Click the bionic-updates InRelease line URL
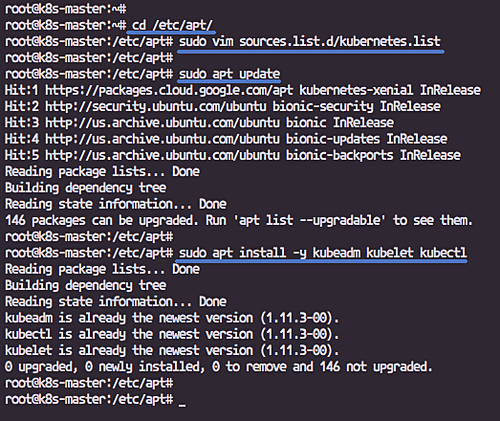 pyautogui.click(x=162, y=139)
